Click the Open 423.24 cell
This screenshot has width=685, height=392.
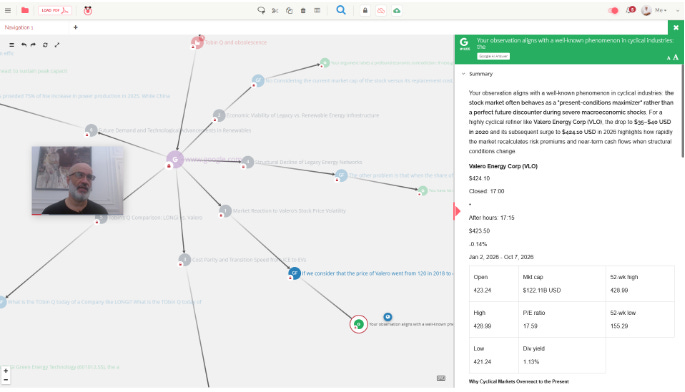(494, 284)
